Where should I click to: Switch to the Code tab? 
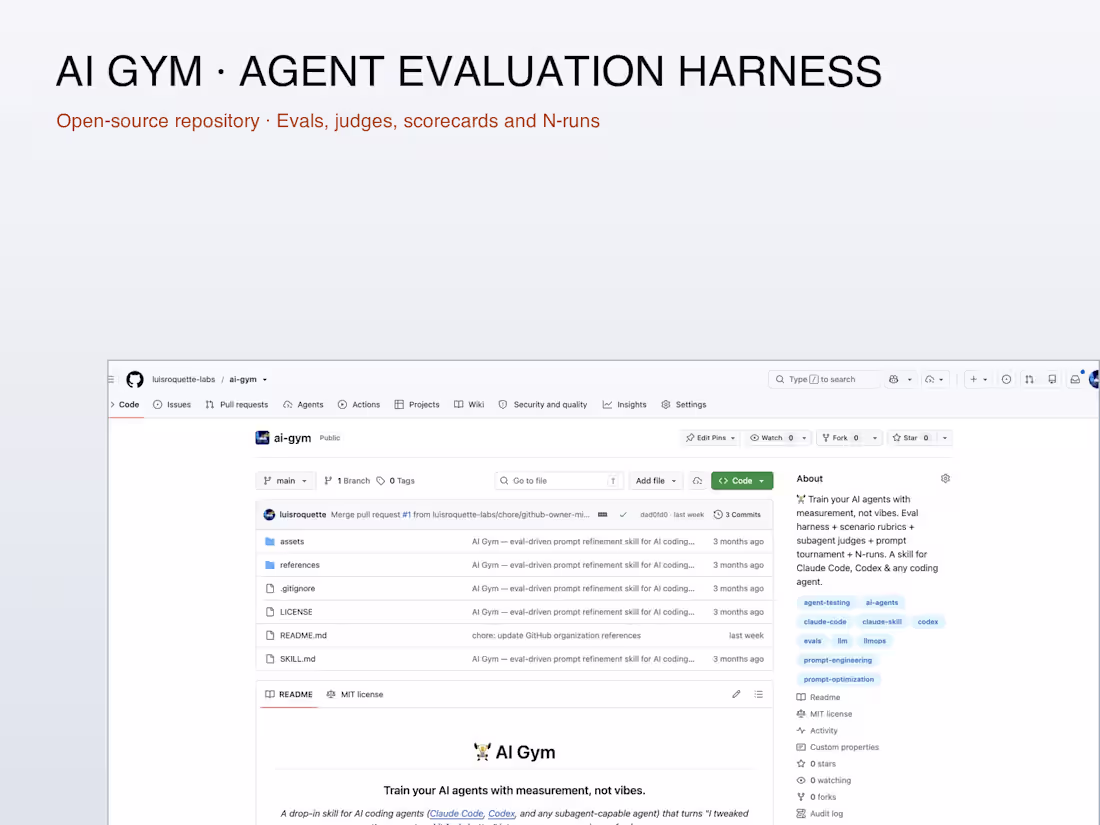pyautogui.click(x=126, y=405)
